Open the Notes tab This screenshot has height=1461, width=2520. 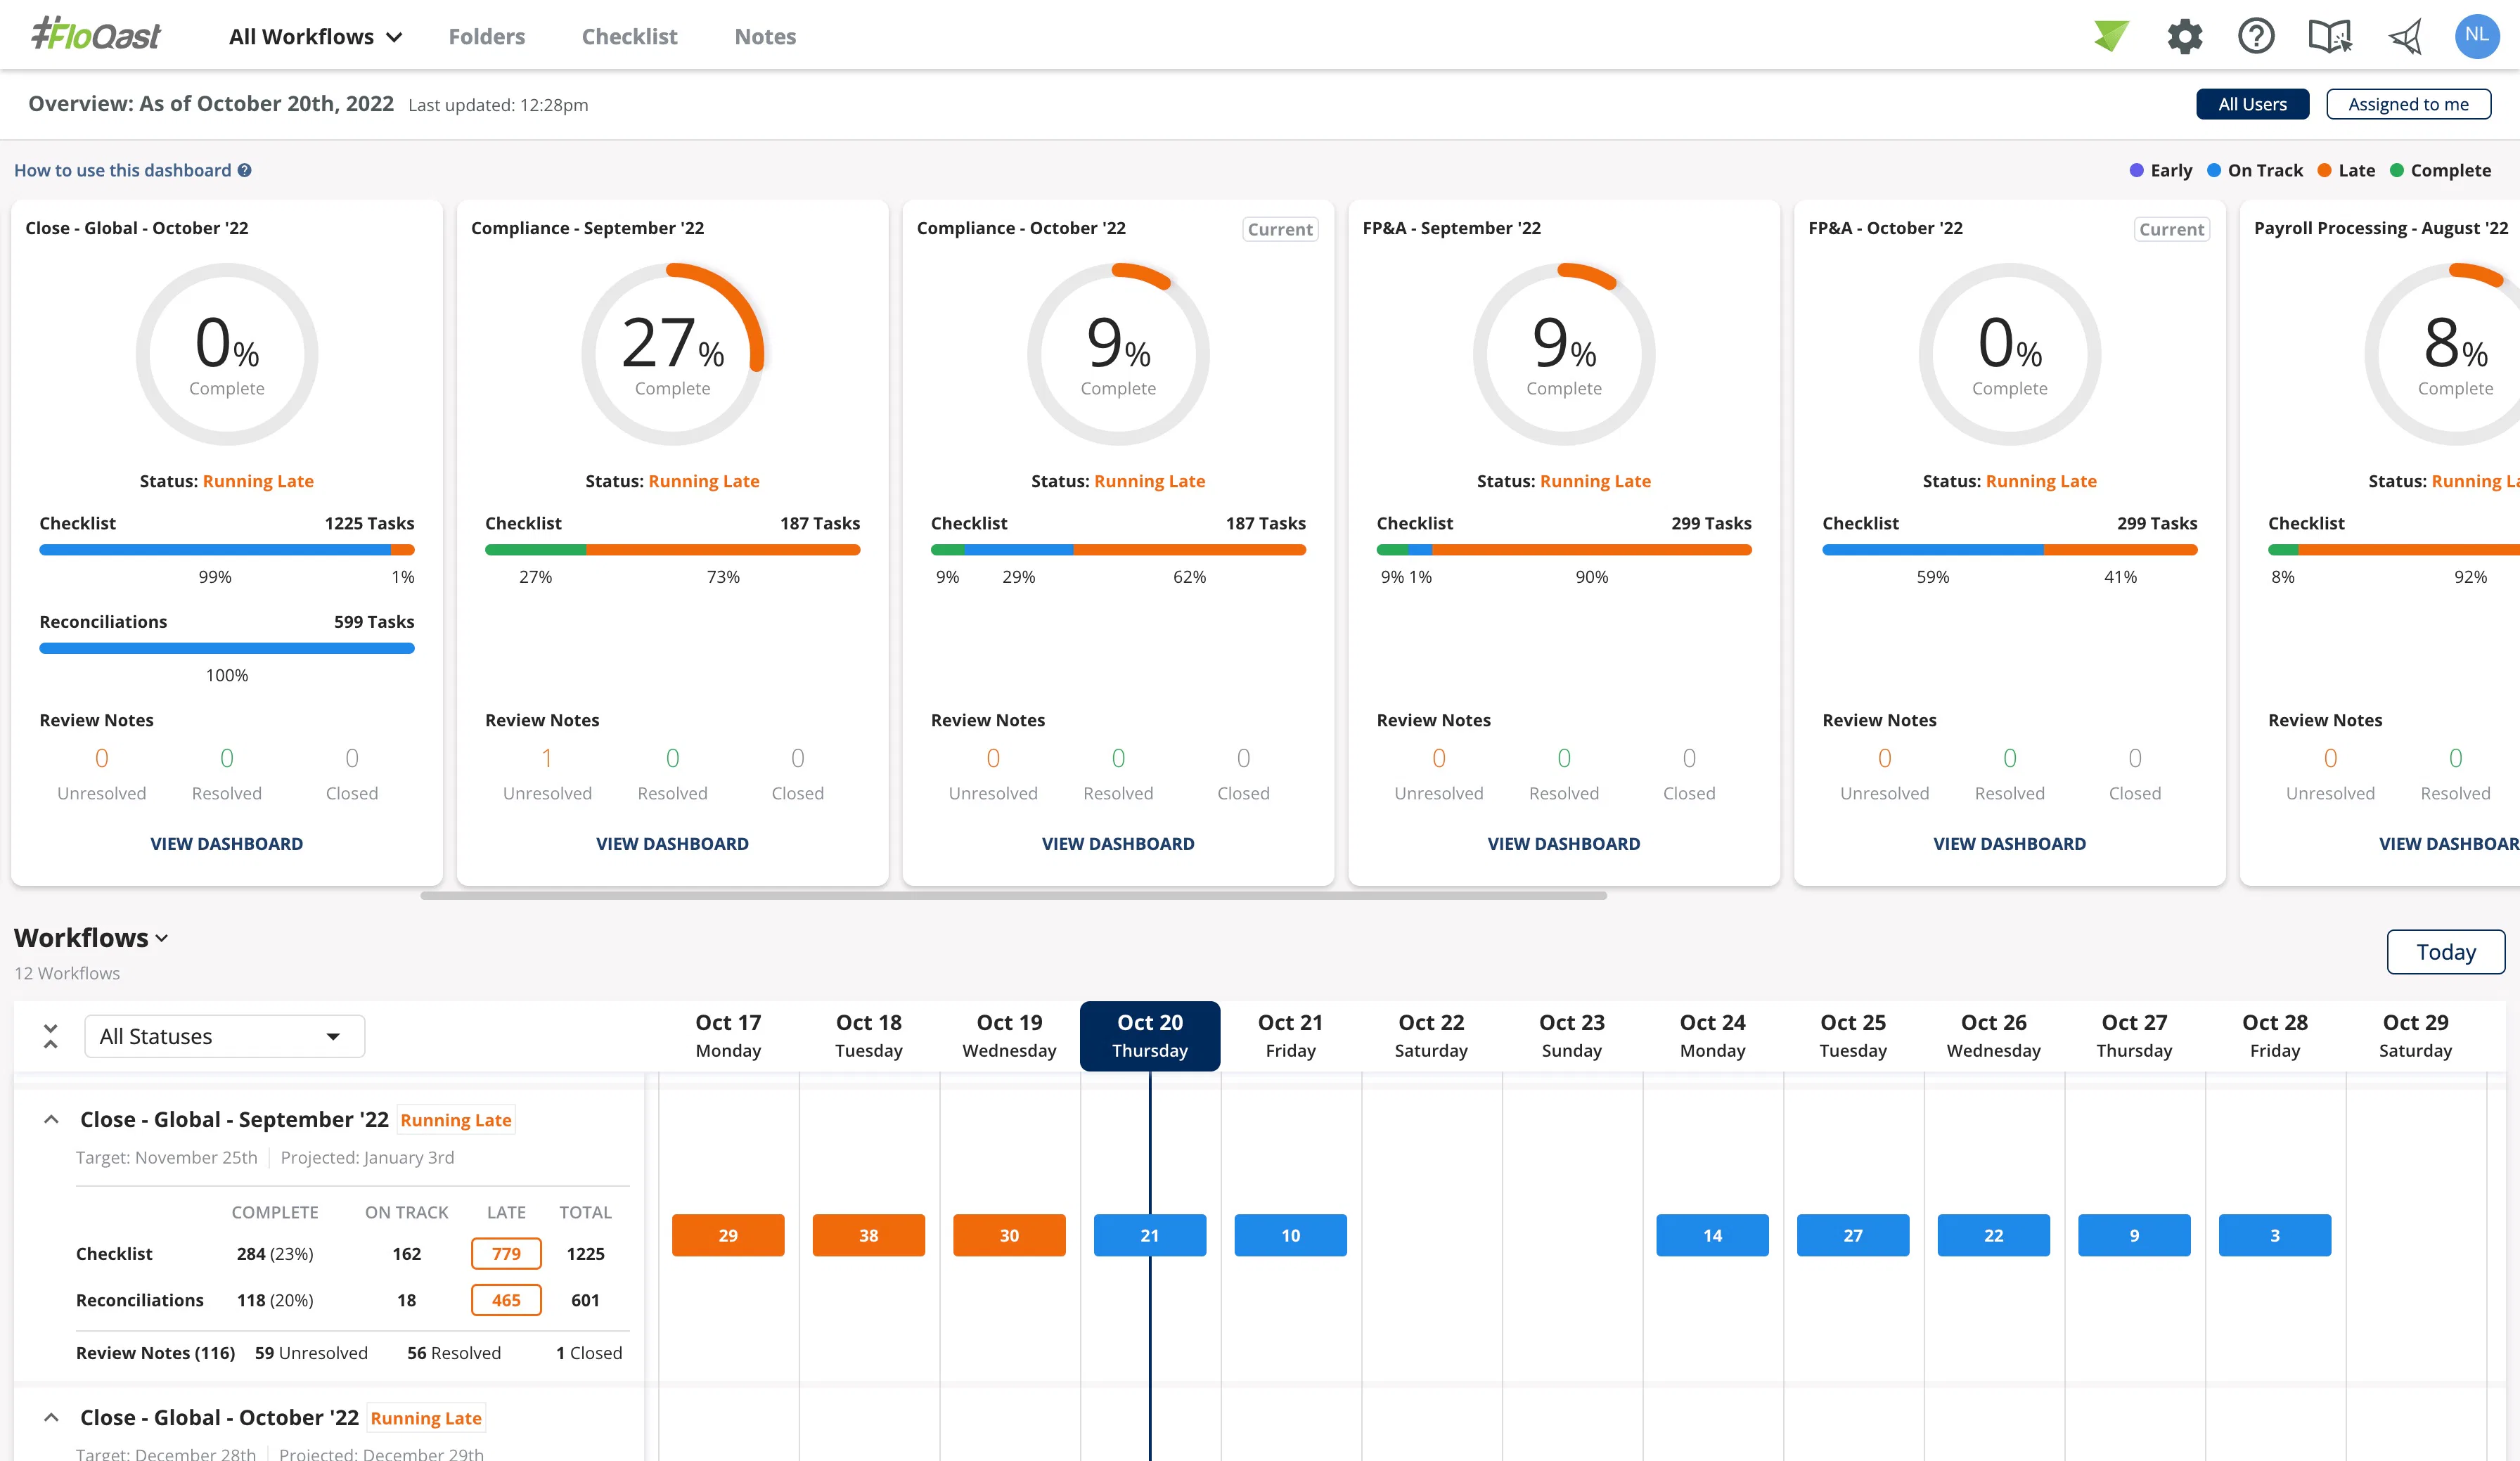[x=765, y=36]
